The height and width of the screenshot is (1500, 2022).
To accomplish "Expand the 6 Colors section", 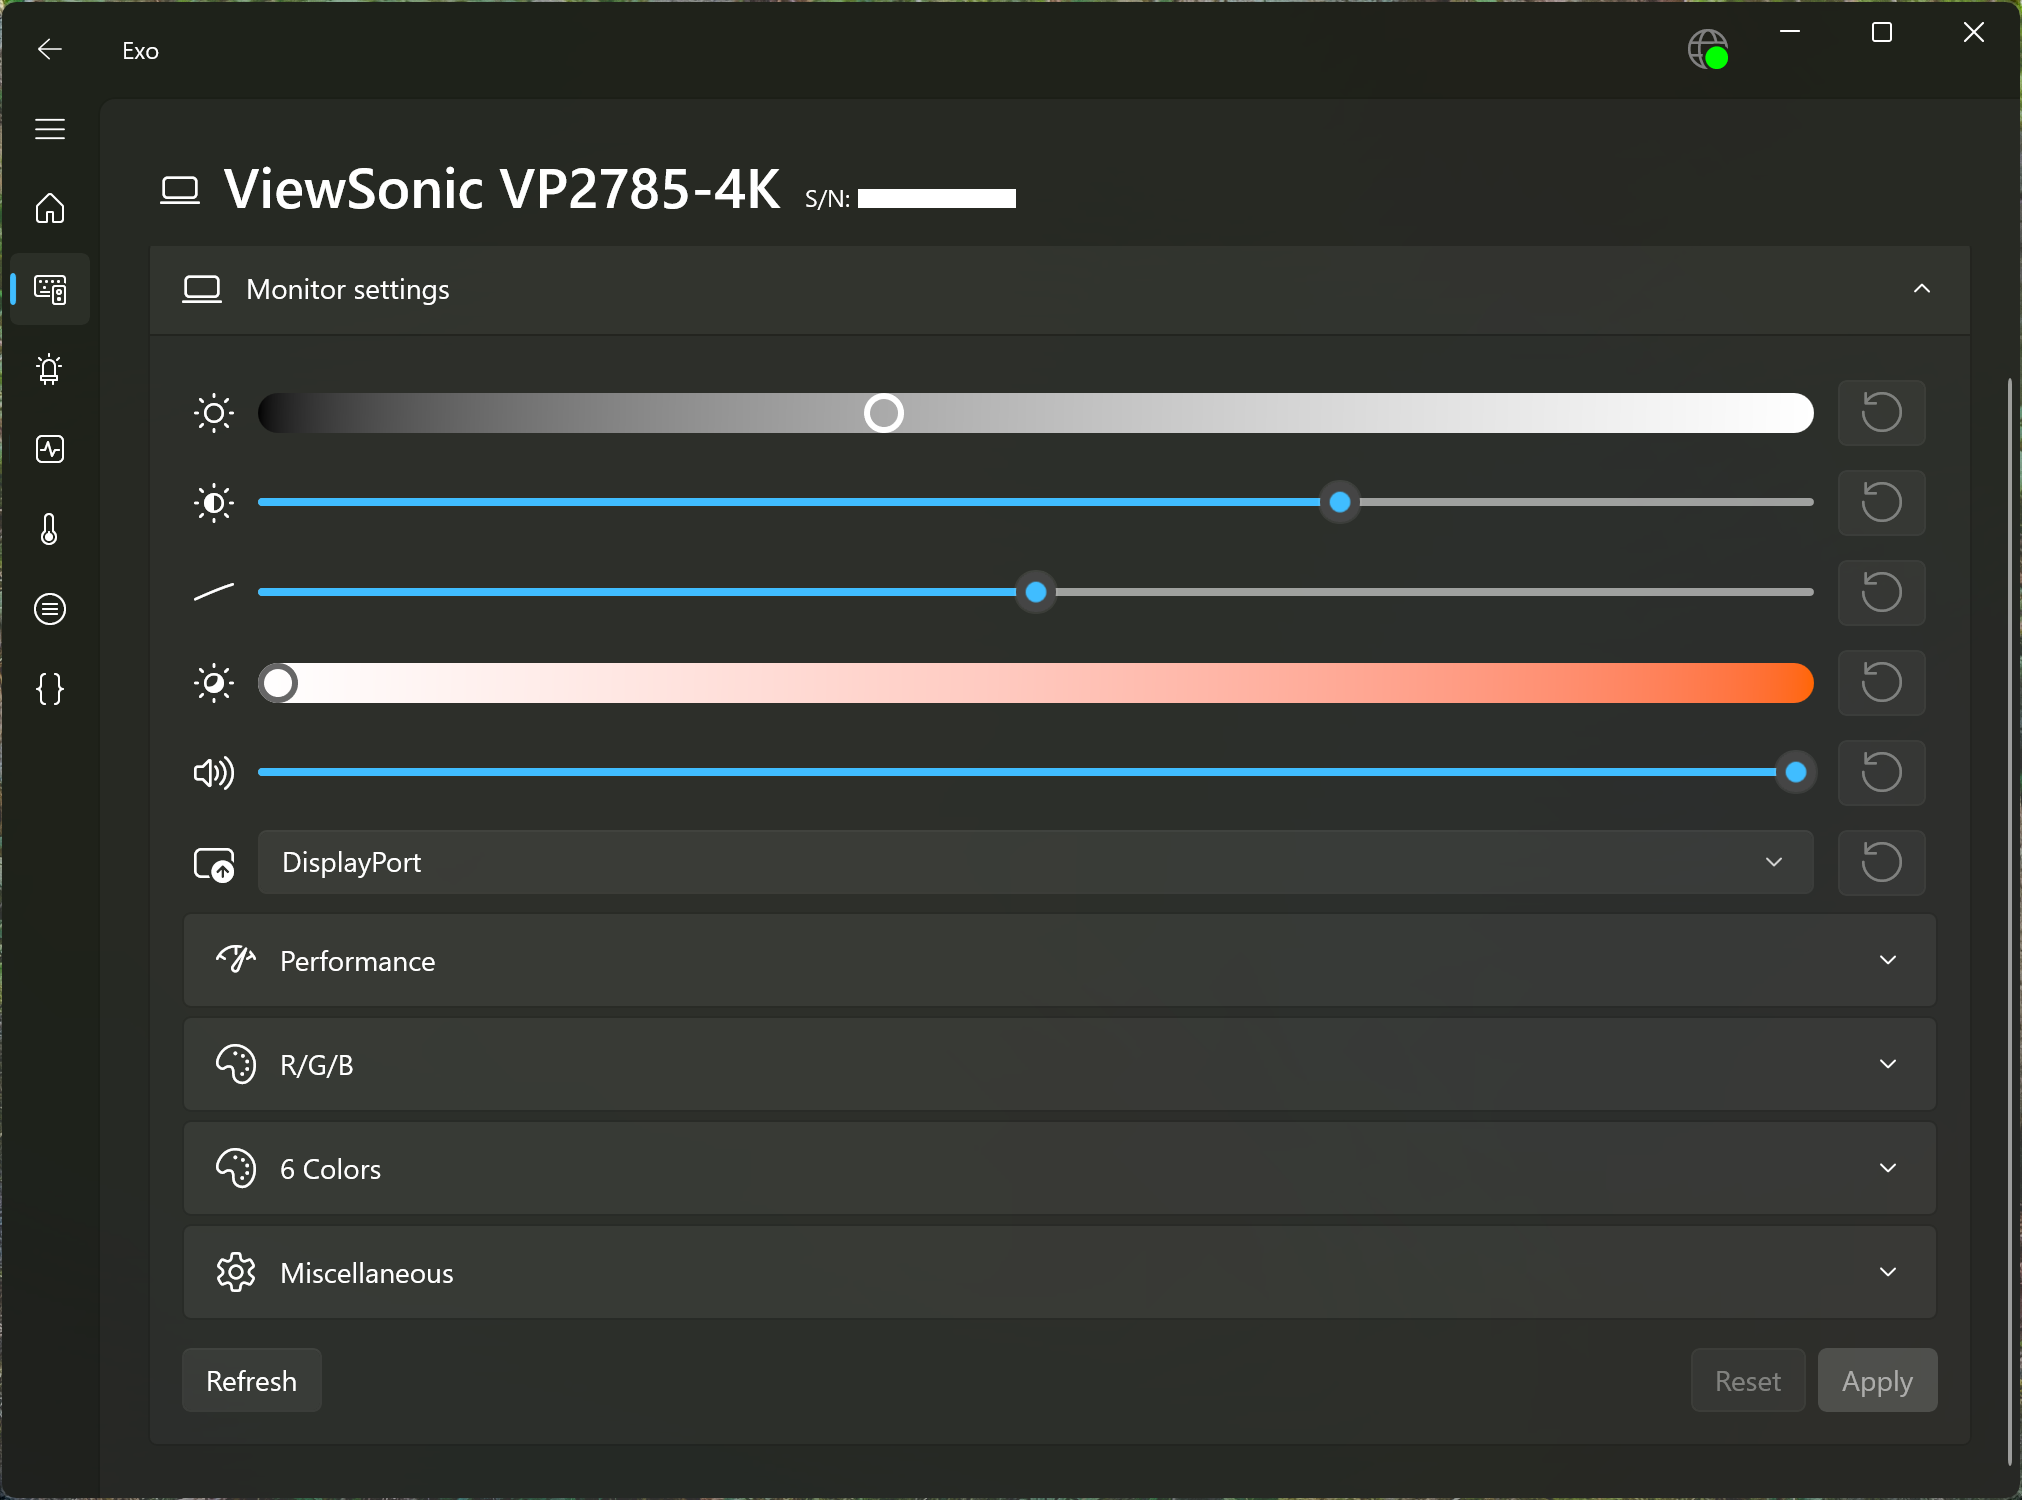I will coord(1060,1169).
